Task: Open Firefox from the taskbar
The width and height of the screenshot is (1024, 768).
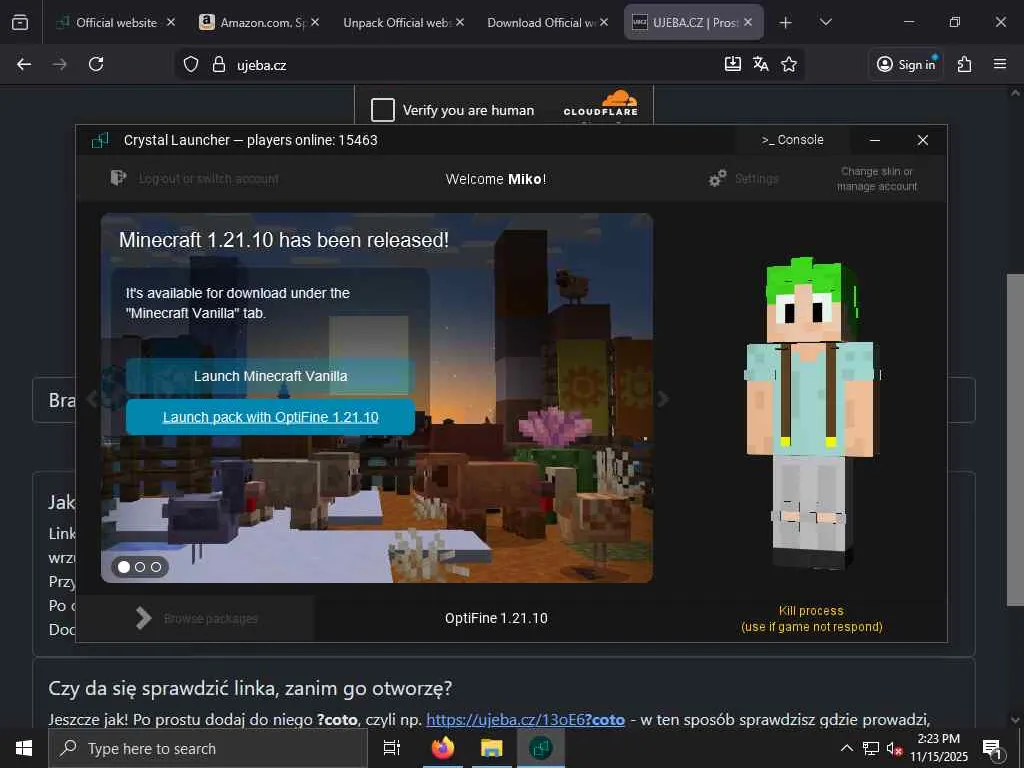Action: tap(443, 748)
